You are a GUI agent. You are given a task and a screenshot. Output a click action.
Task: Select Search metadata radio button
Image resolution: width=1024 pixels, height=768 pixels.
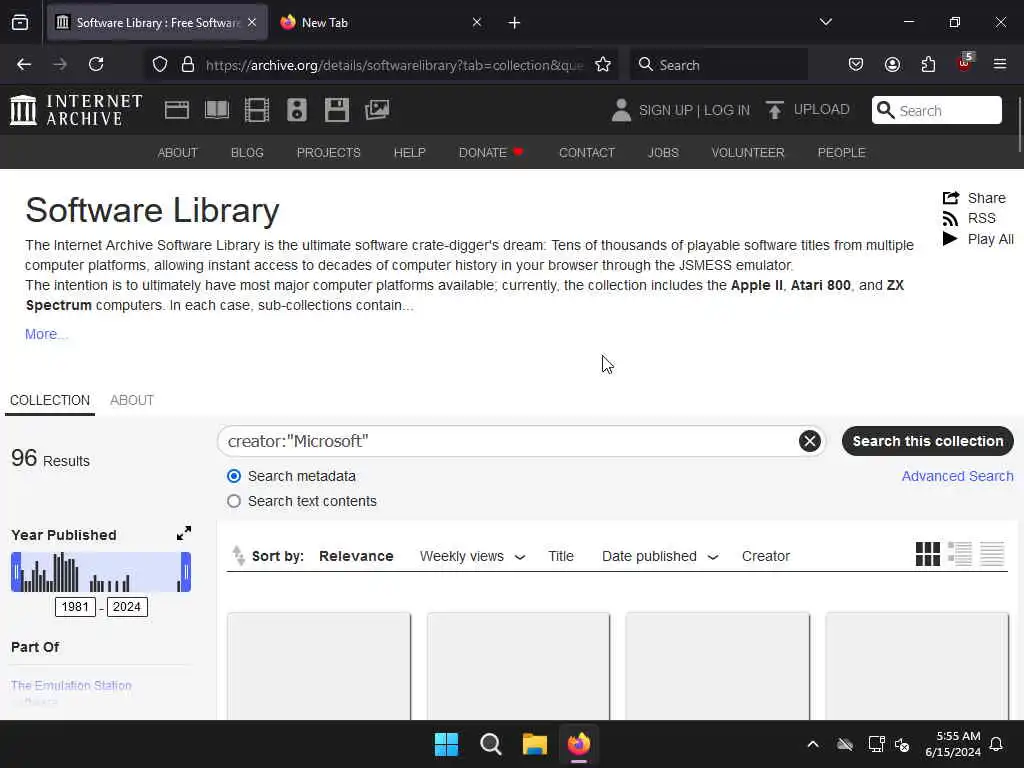pyautogui.click(x=234, y=476)
